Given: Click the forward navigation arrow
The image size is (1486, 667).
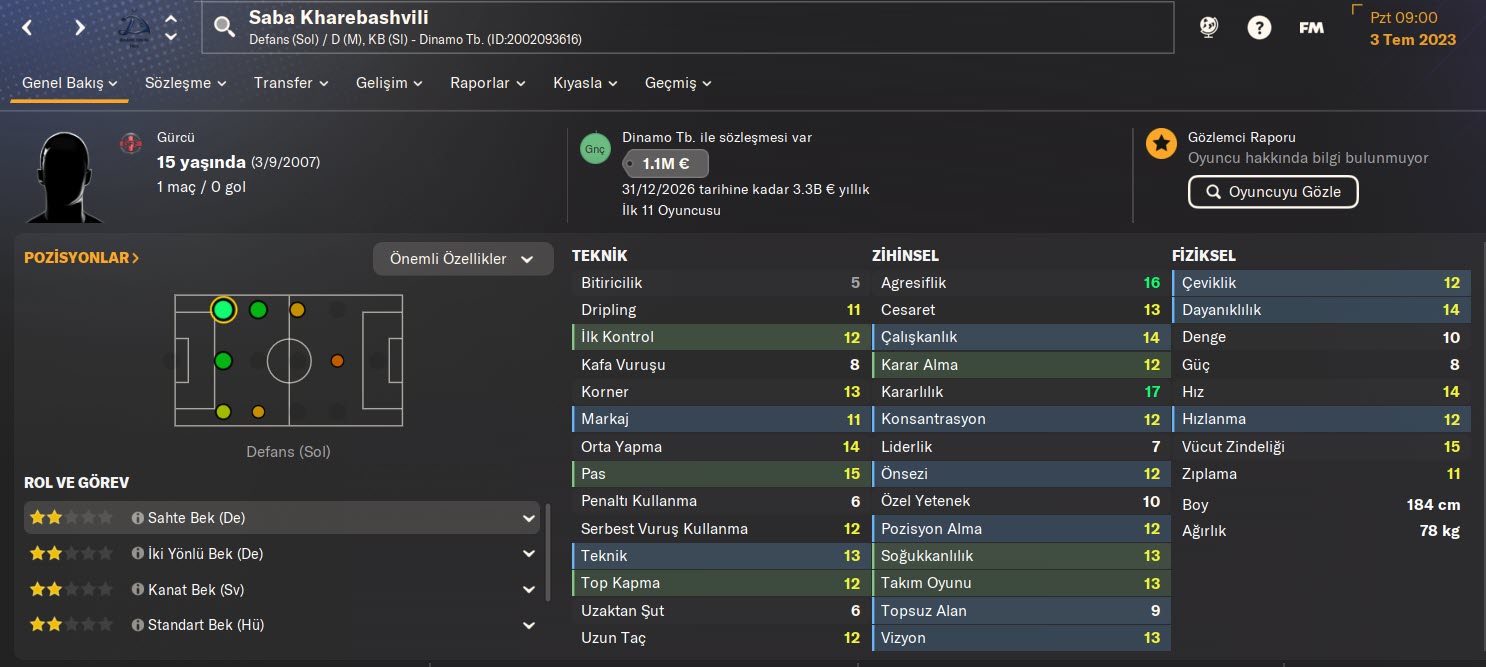Looking at the screenshot, I should (80, 27).
